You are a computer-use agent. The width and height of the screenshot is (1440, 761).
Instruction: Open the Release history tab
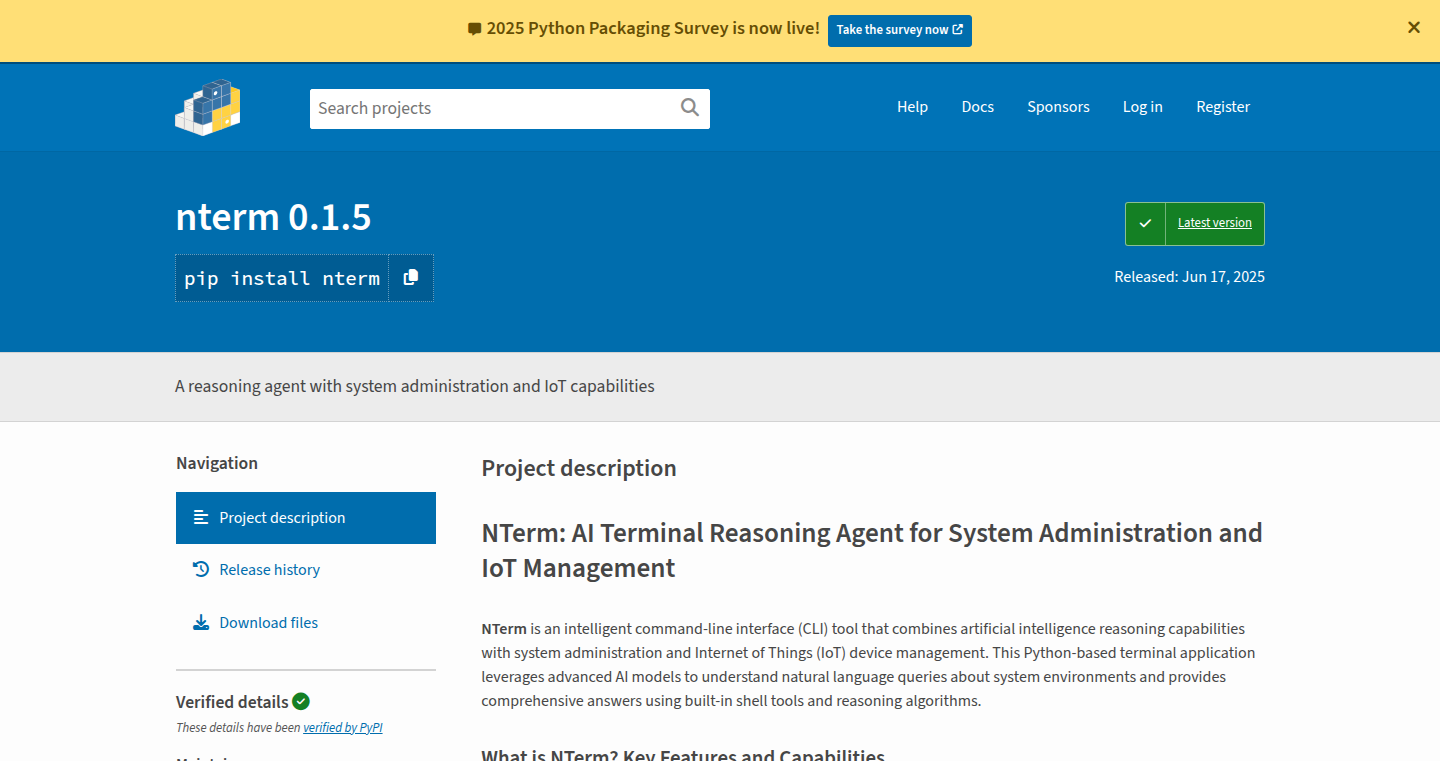coord(306,570)
